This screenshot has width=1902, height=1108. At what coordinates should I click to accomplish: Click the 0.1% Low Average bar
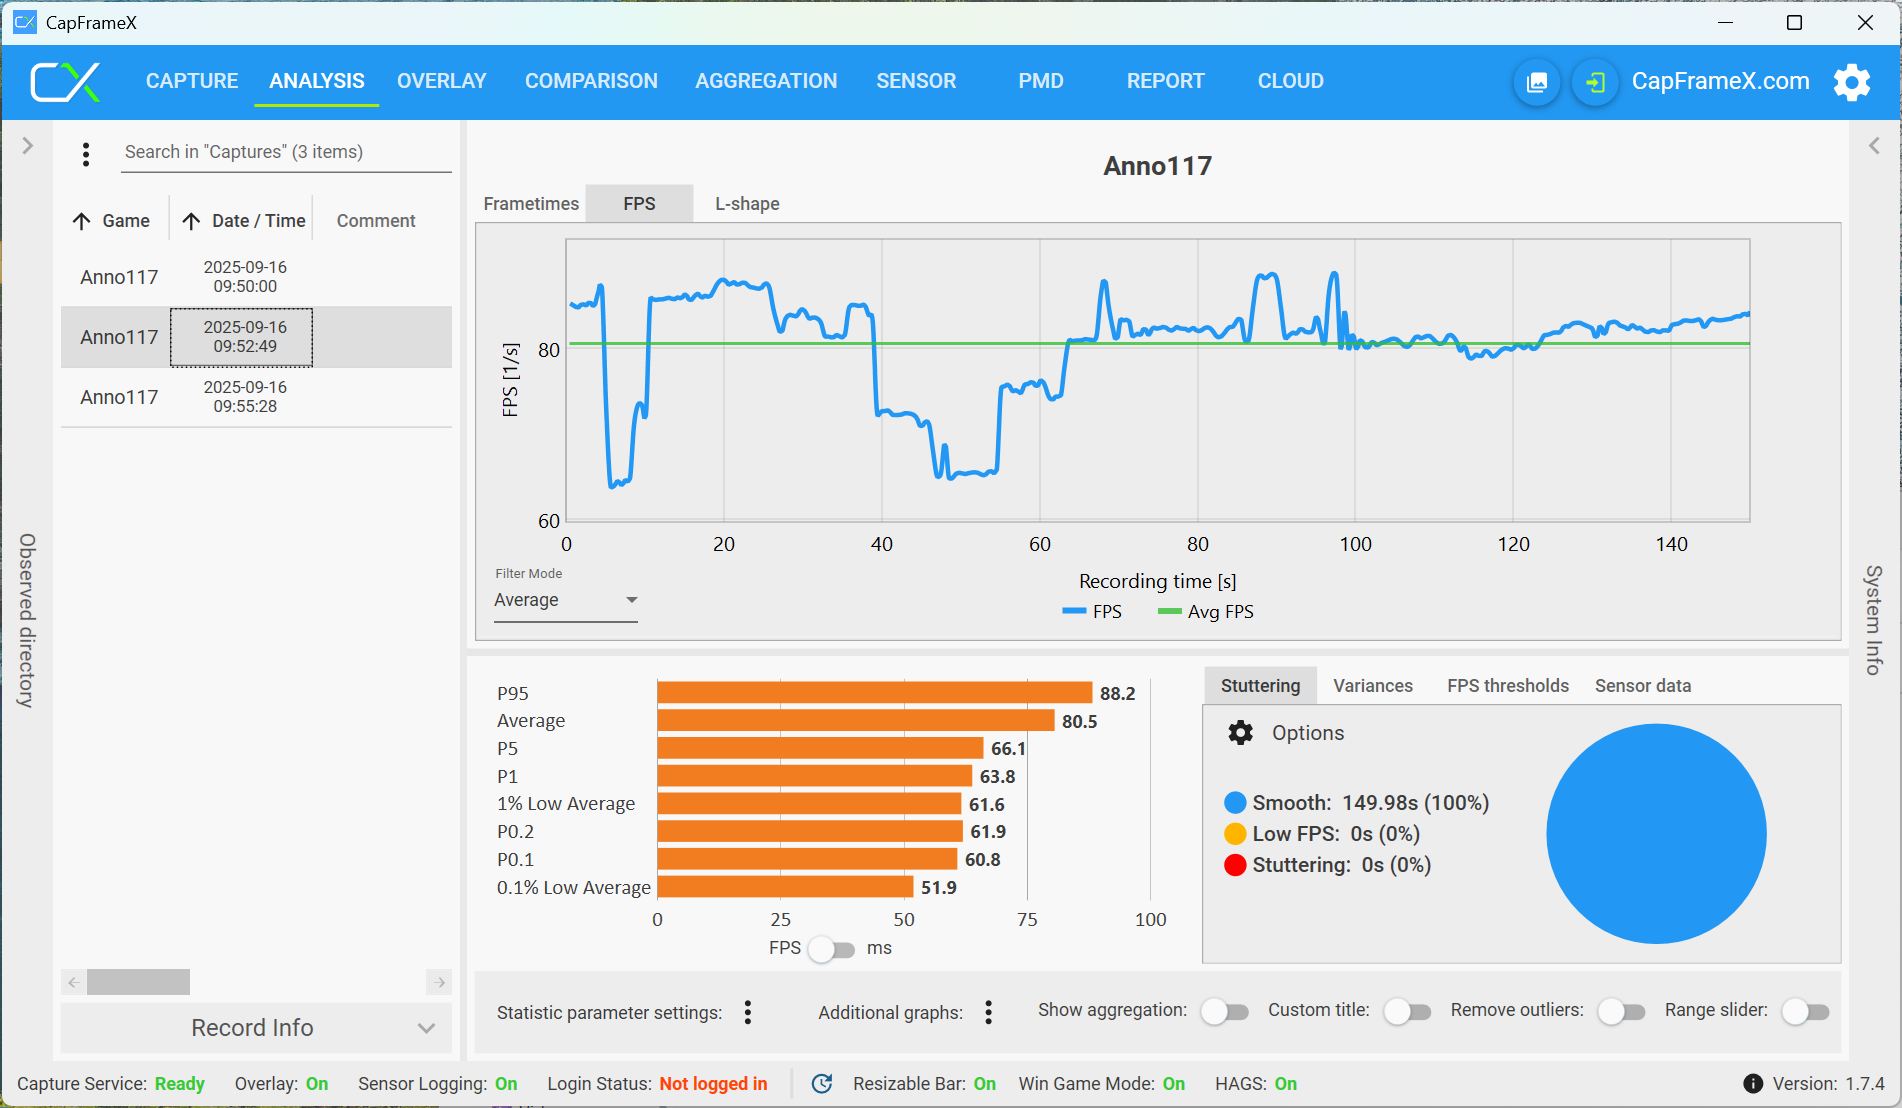(x=785, y=887)
